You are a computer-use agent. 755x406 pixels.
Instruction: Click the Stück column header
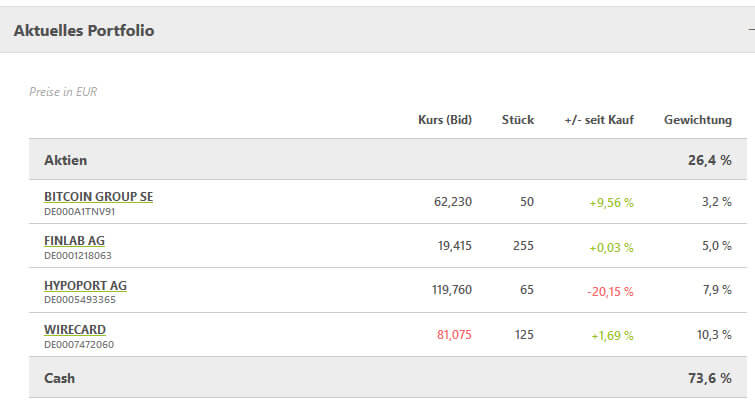[518, 119]
